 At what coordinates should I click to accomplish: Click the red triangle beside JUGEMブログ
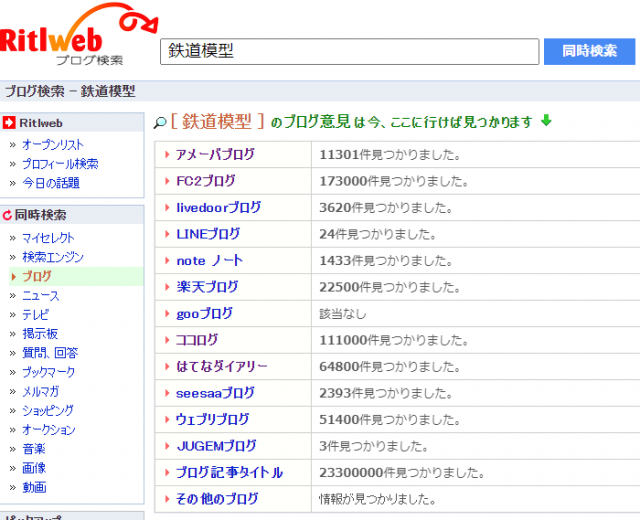pyautogui.click(x=167, y=446)
